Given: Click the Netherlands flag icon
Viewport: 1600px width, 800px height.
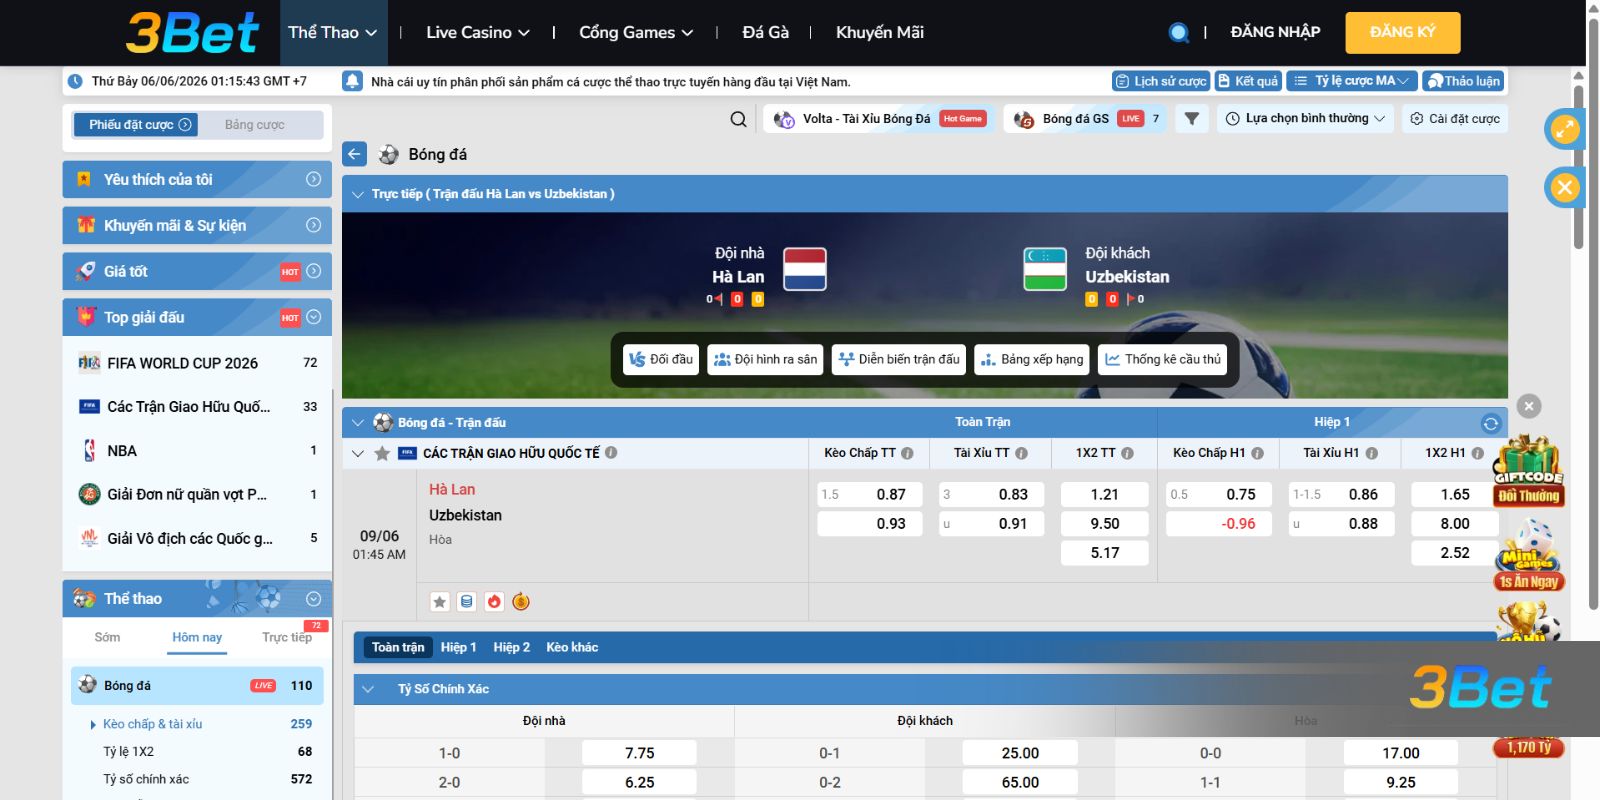Looking at the screenshot, I should [x=804, y=269].
